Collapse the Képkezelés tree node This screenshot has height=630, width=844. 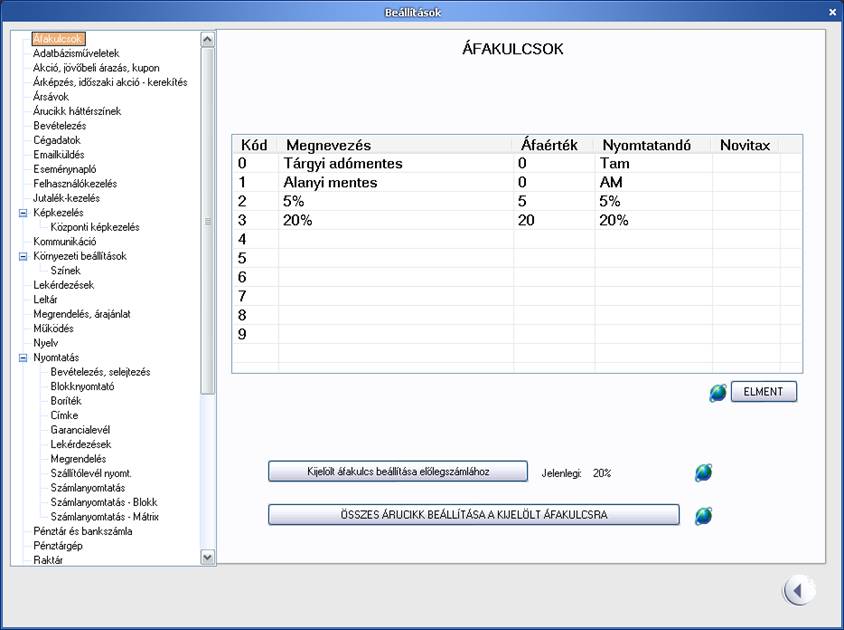pos(23,213)
